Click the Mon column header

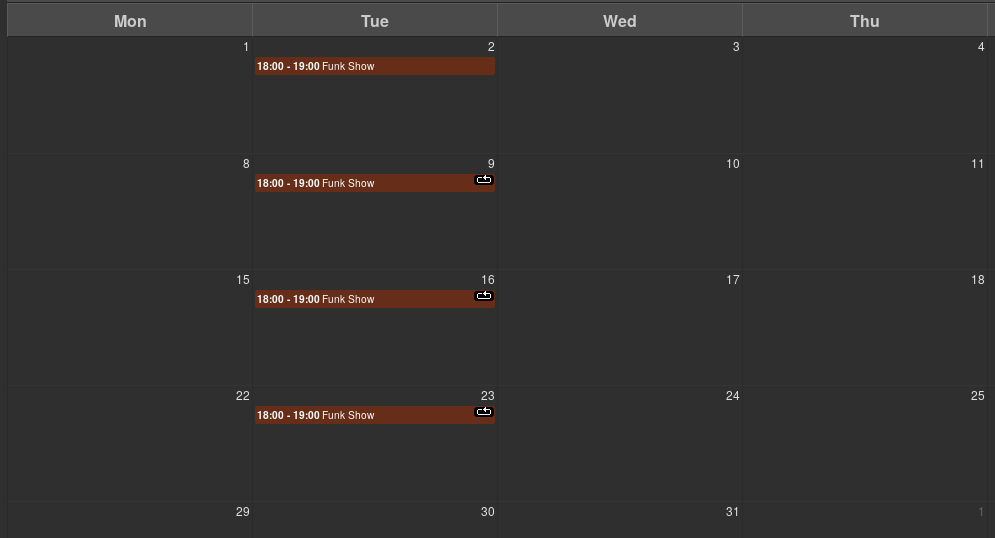[130, 21]
